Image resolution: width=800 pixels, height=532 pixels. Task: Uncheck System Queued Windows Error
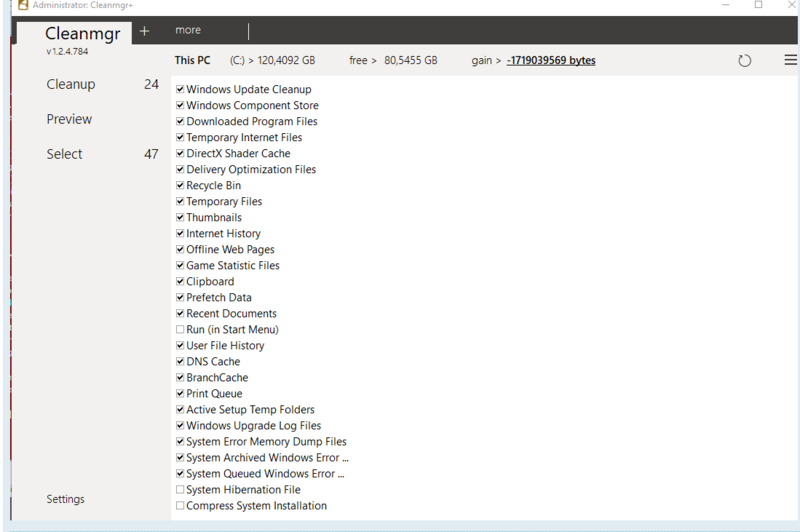point(180,473)
